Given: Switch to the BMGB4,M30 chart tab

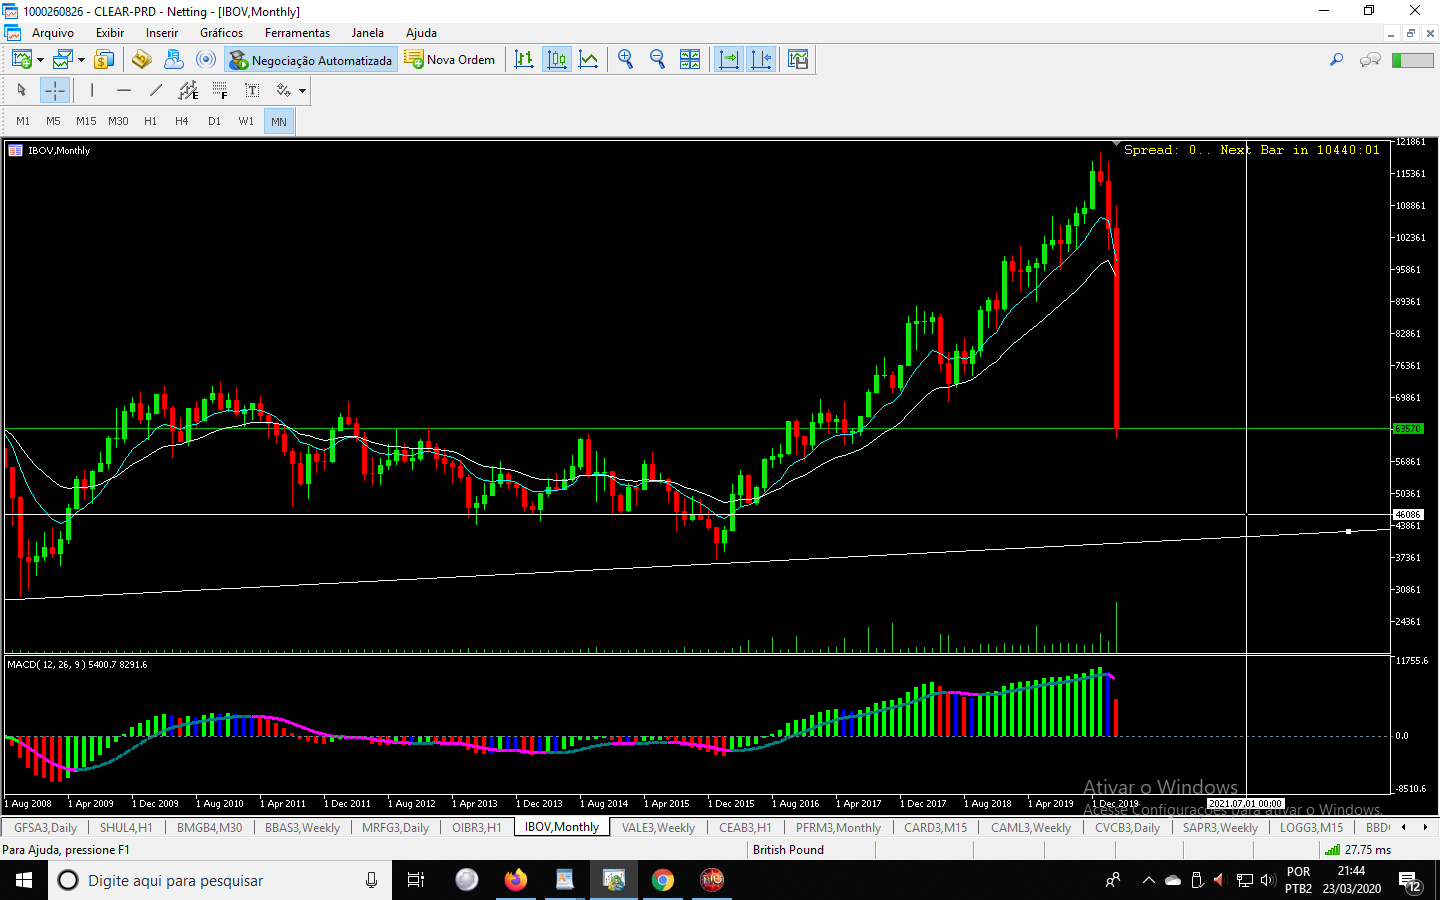Looking at the screenshot, I should 209,827.
